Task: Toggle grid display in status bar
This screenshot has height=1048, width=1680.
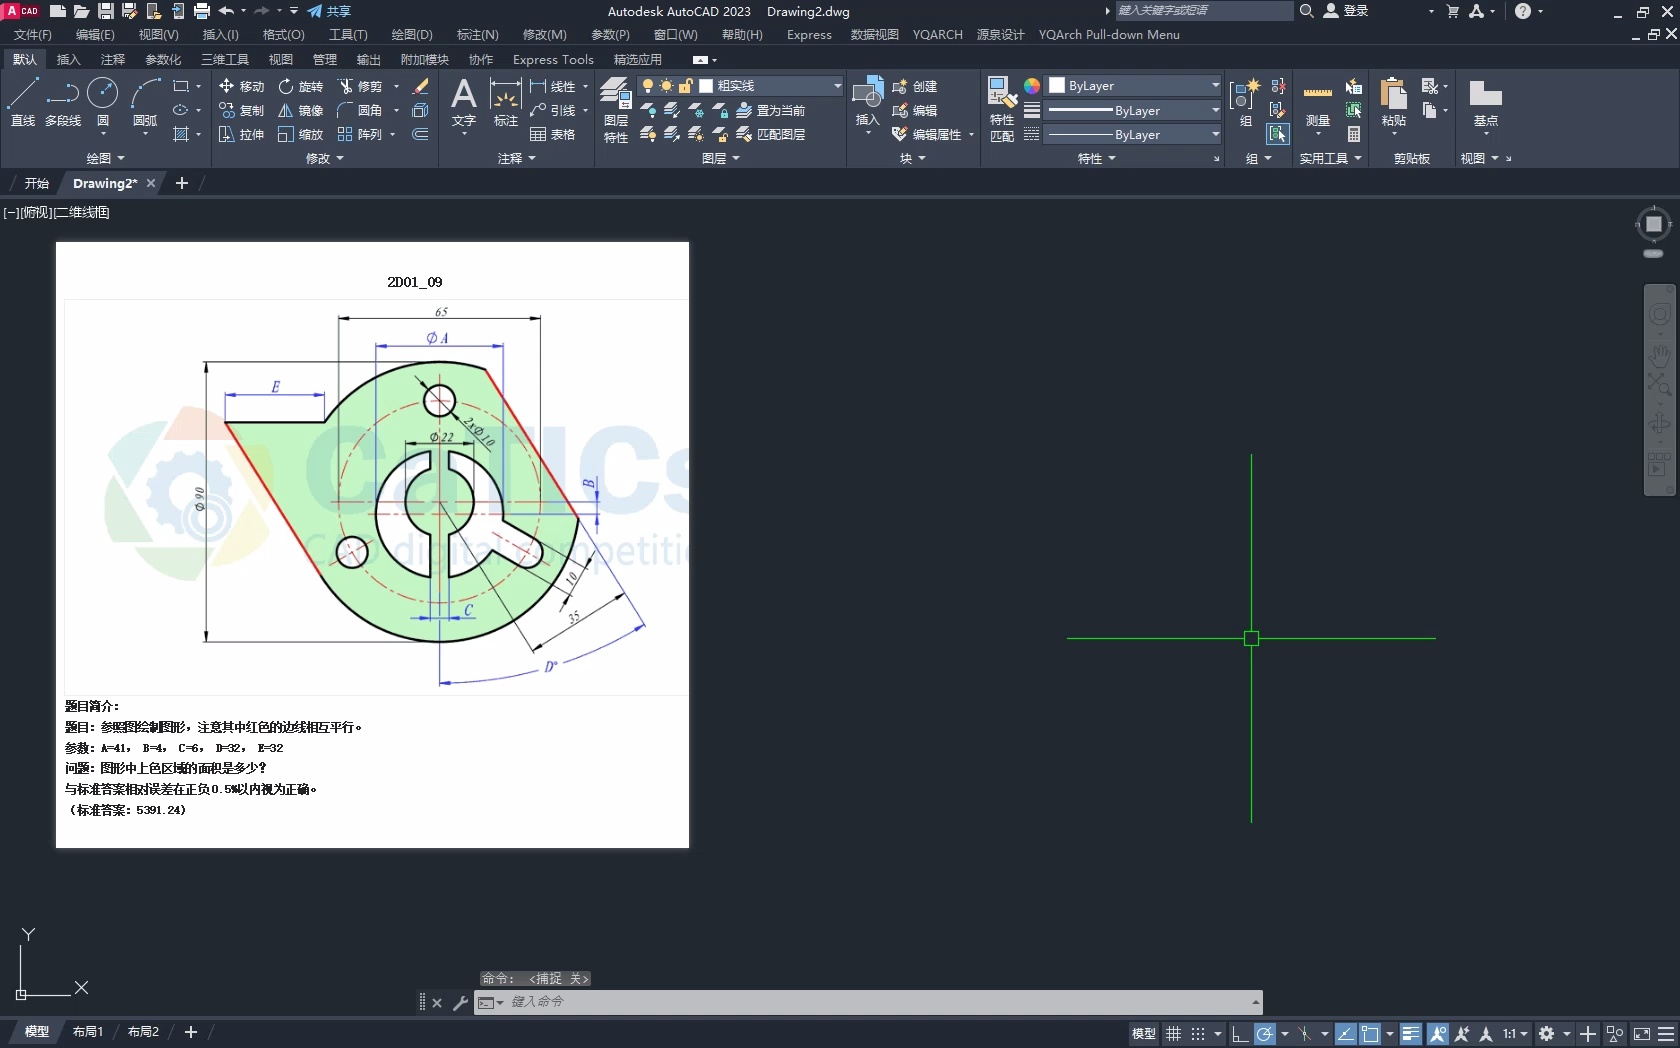Action: point(1173,1034)
